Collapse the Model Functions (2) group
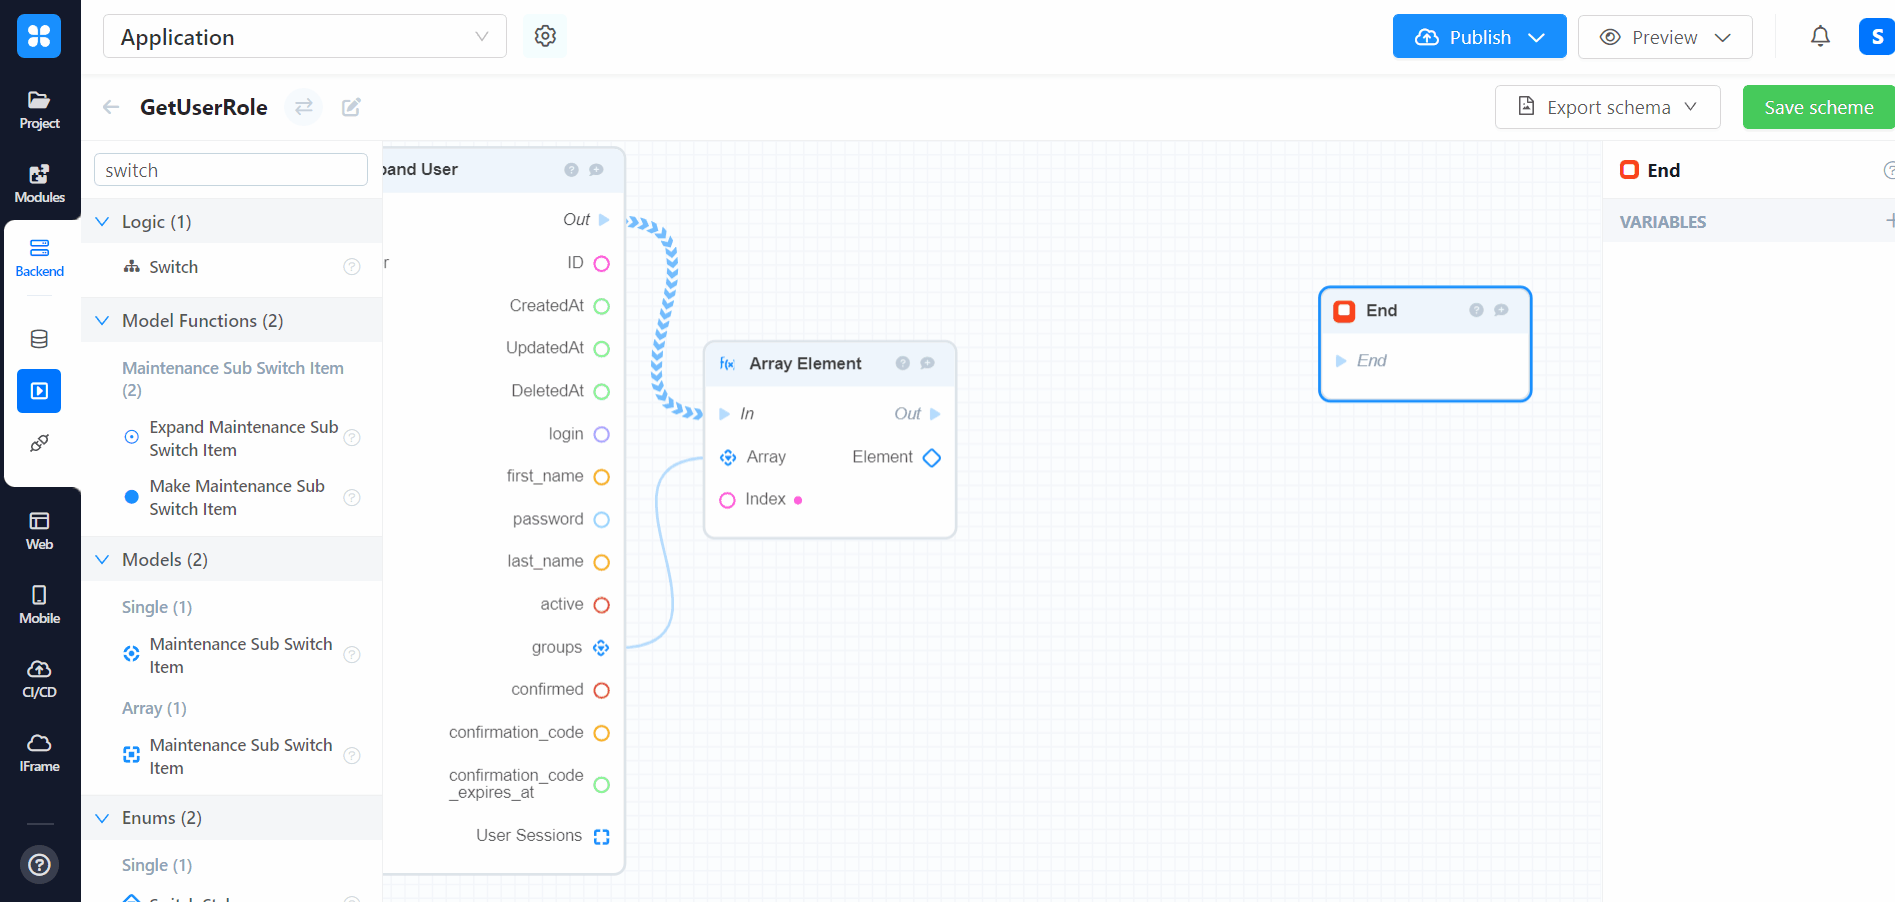This screenshot has width=1895, height=902. coord(102,321)
